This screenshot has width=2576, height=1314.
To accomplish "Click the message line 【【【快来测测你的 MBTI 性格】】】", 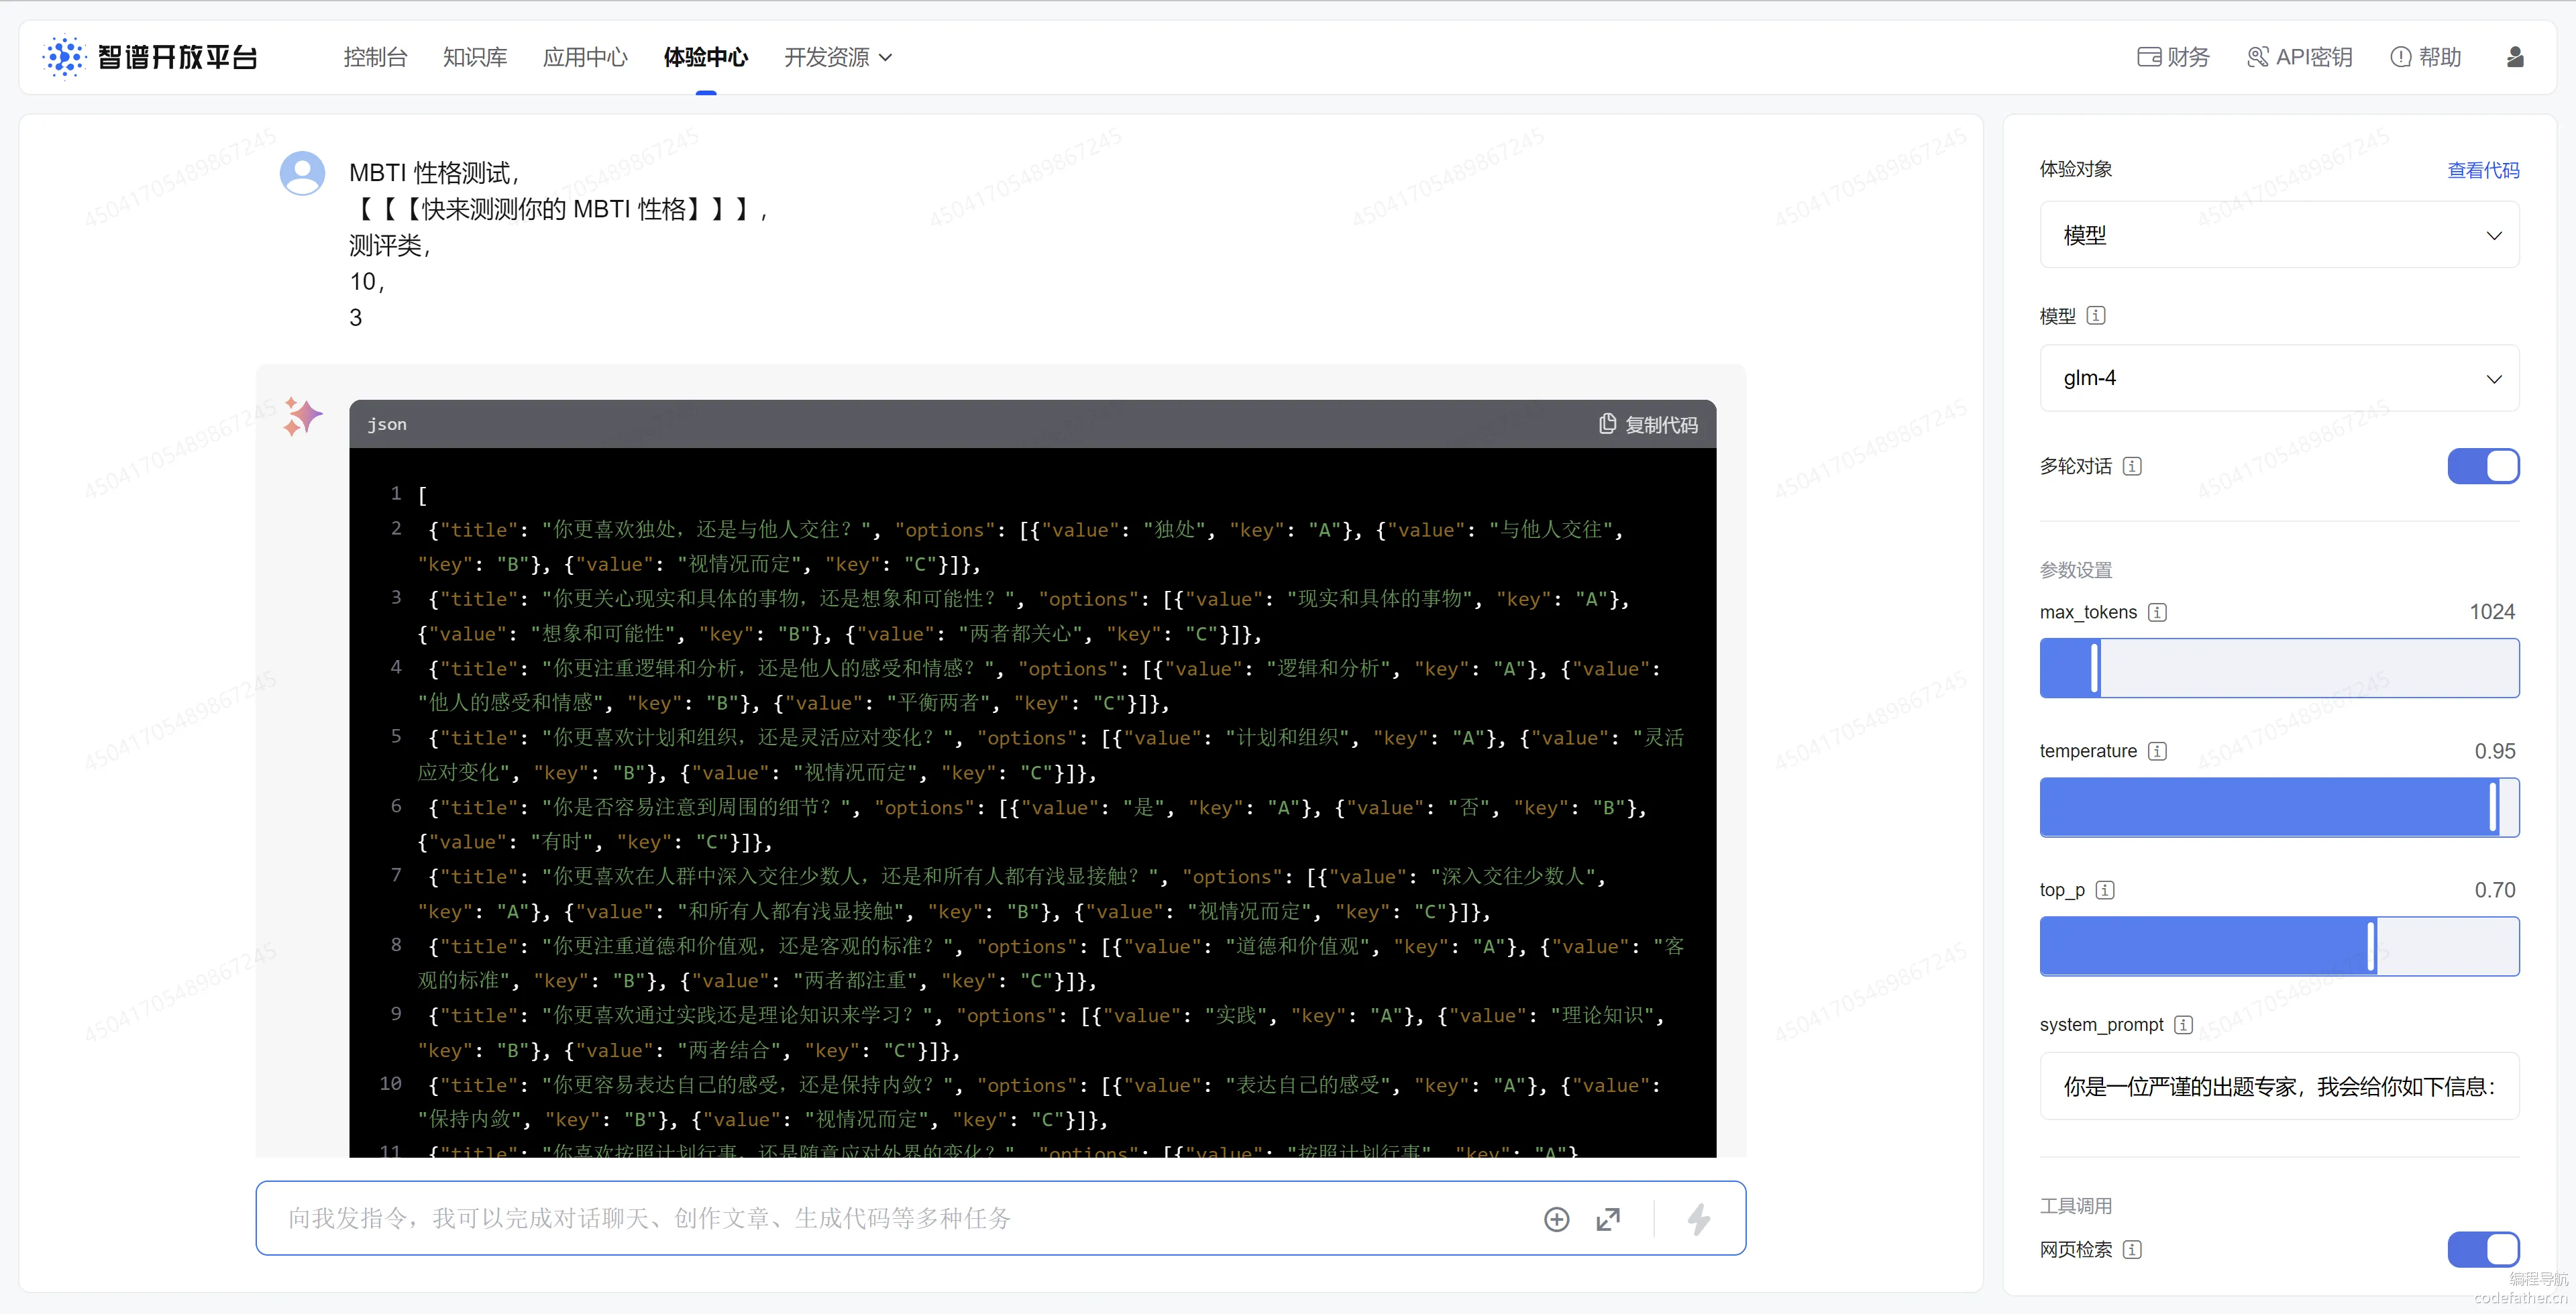I will [557, 209].
